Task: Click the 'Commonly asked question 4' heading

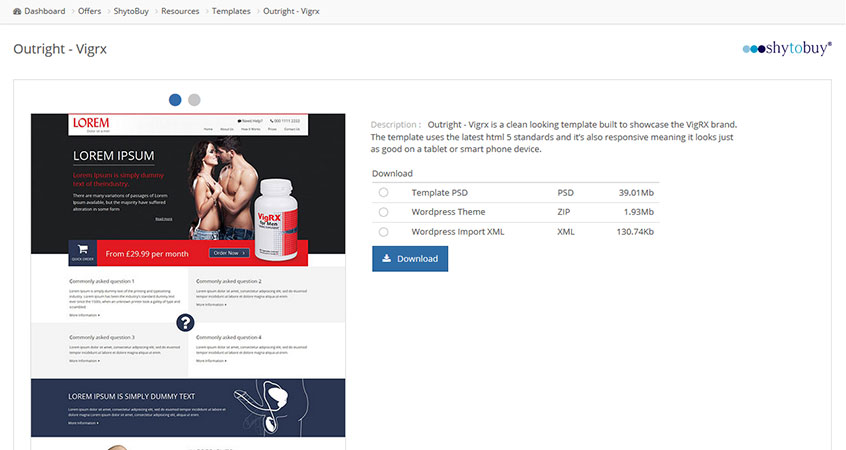Action: 229,337
